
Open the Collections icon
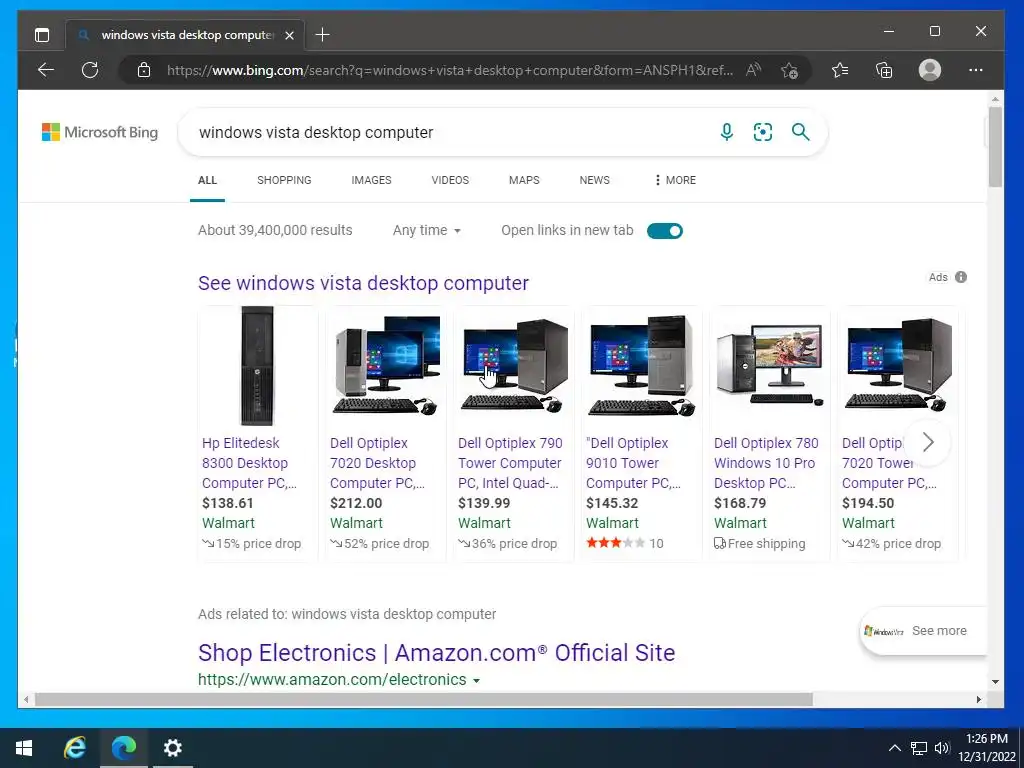click(884, 70)
